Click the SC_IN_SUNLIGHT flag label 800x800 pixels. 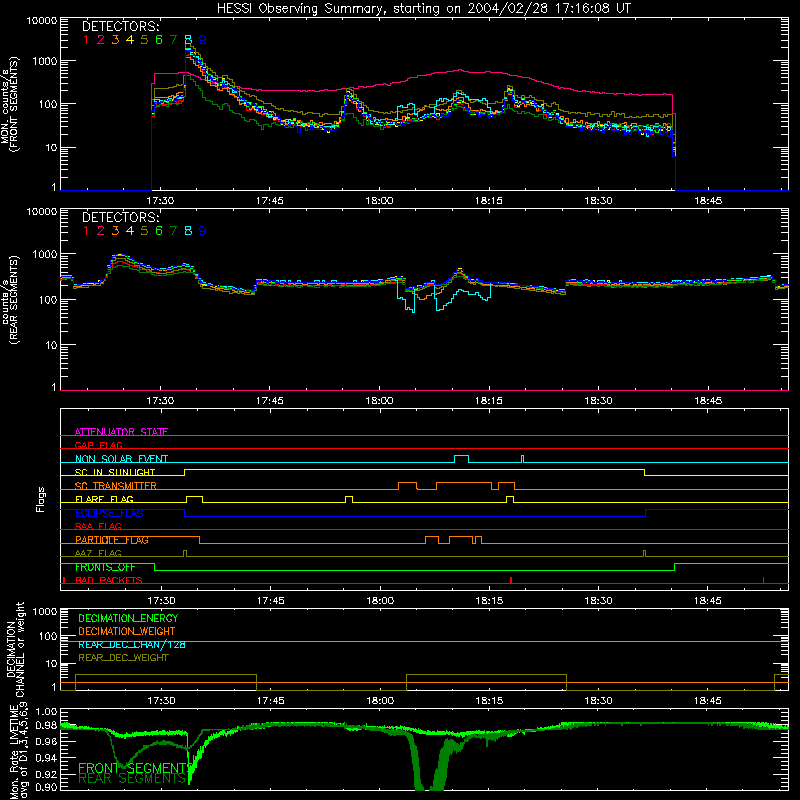115,472
